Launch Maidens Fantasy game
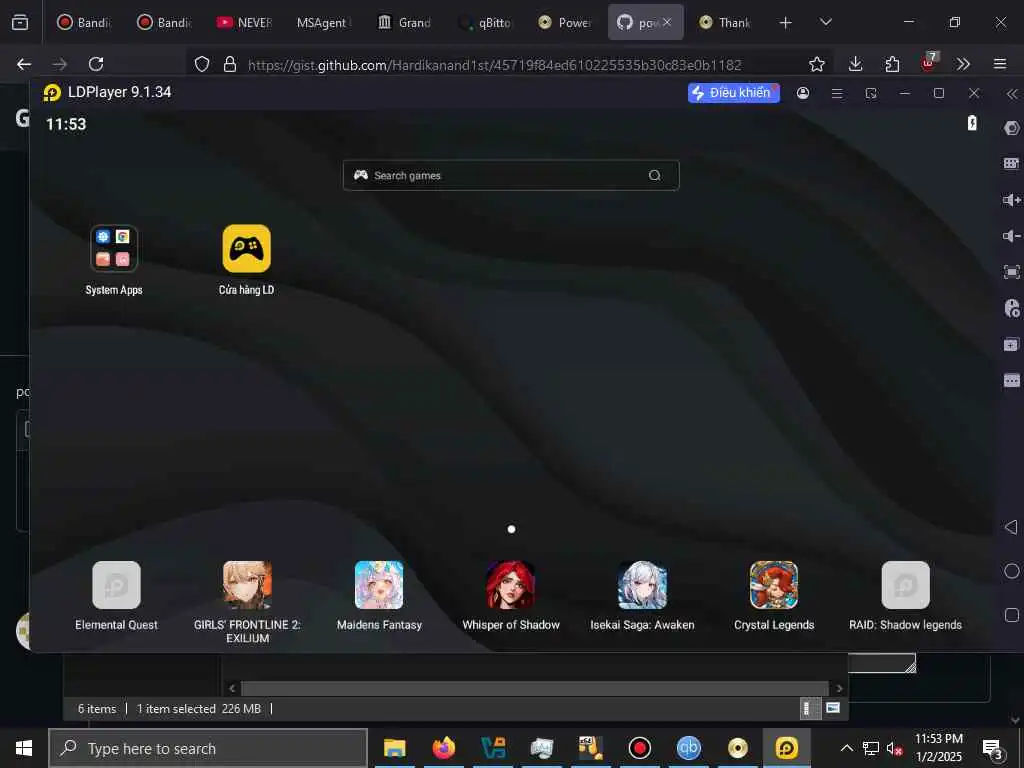 pyautogui.click(x=379, y=585)
